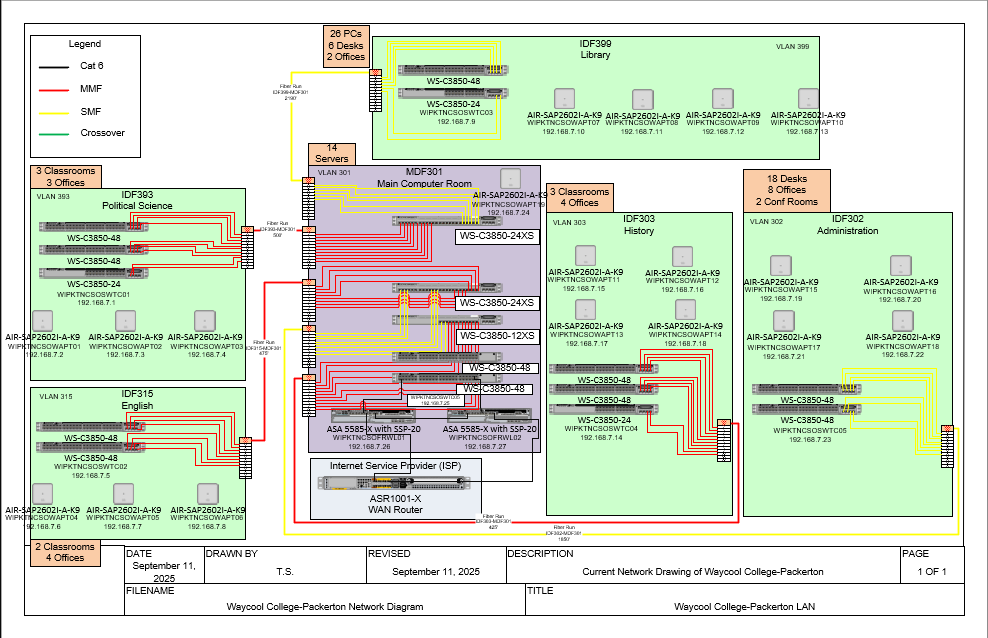Viewport: 988px width, 638px height.
Task: Select the '14 Servers' callout box
Action: (x=332, y=154)
